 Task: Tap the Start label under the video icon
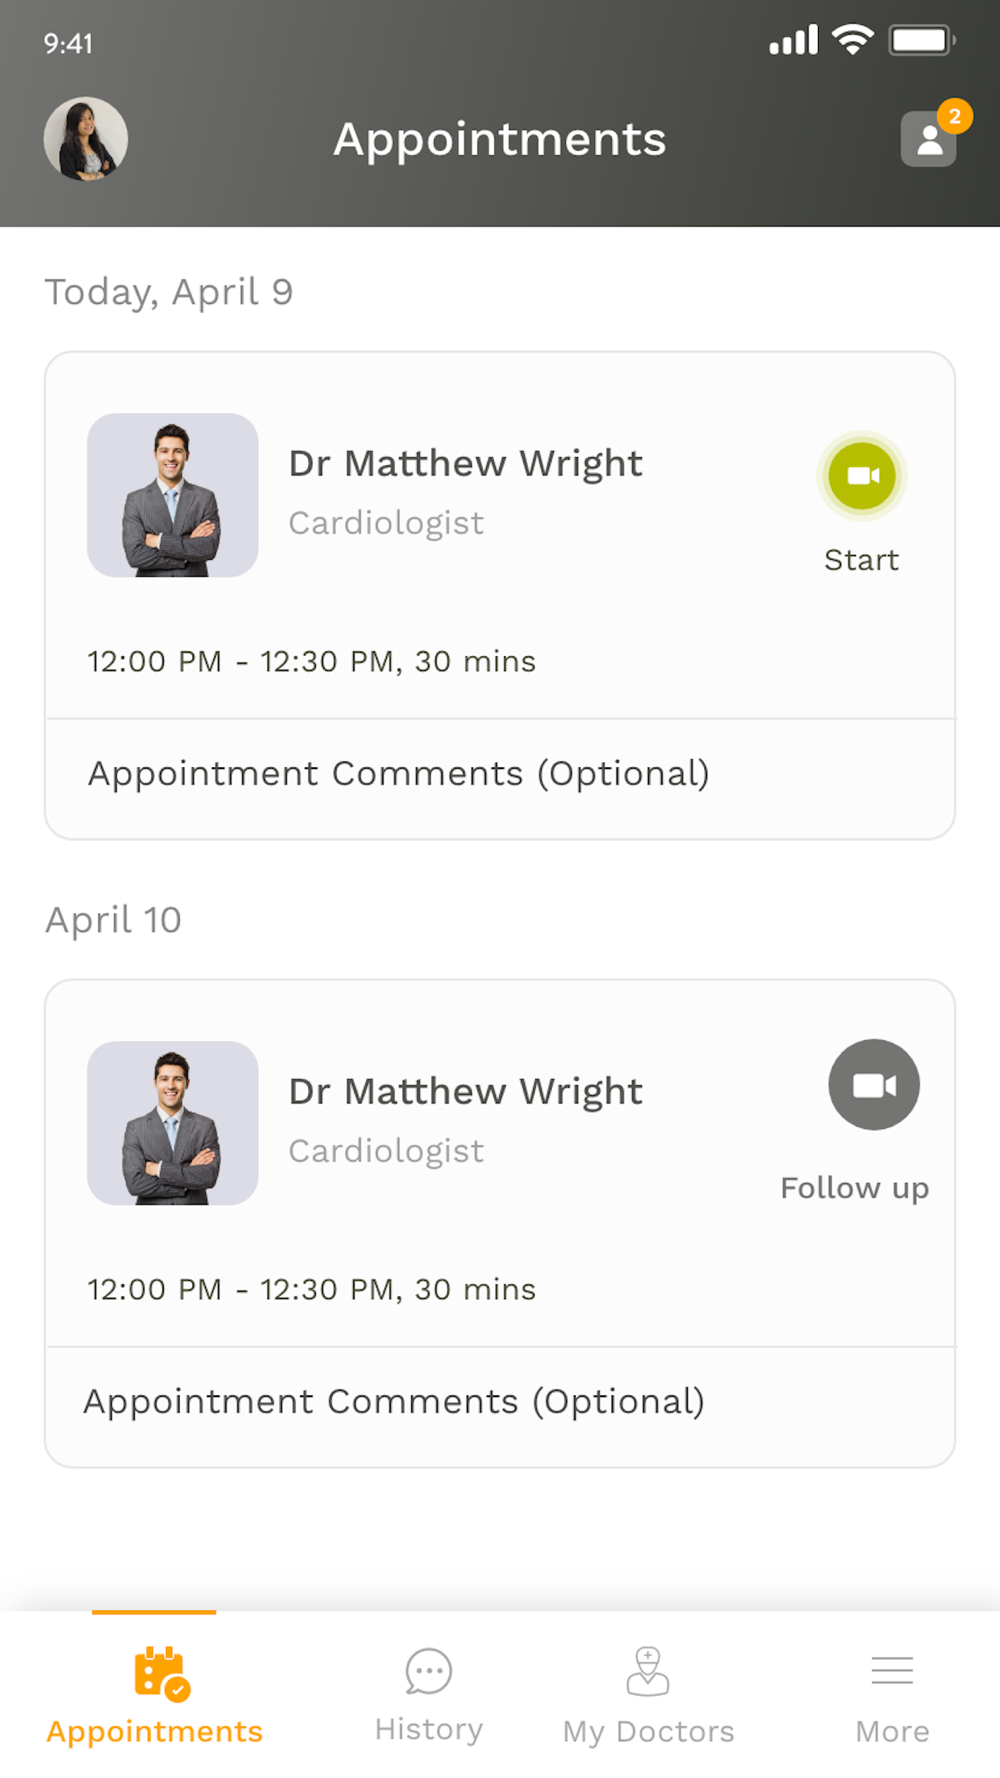pyautogui.click(x=861, y=560)
